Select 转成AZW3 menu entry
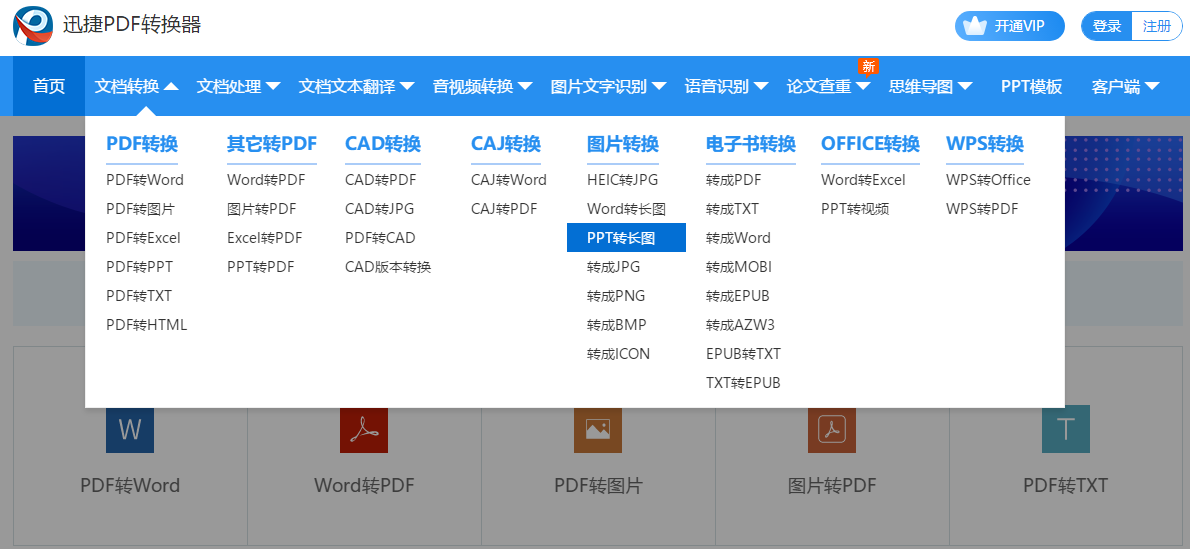Screen dimensions: 1190x549 (740, 325)
